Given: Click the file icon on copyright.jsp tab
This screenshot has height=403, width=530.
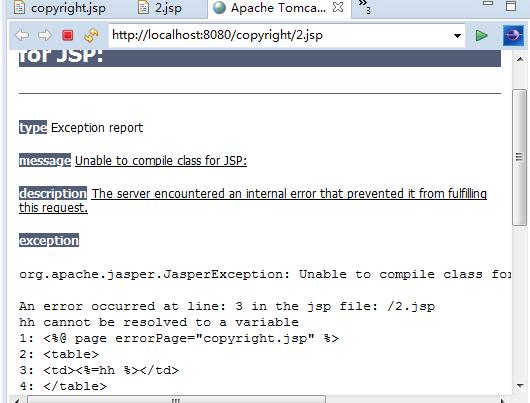Looking at the screenshot, I should tap(20, 7).
